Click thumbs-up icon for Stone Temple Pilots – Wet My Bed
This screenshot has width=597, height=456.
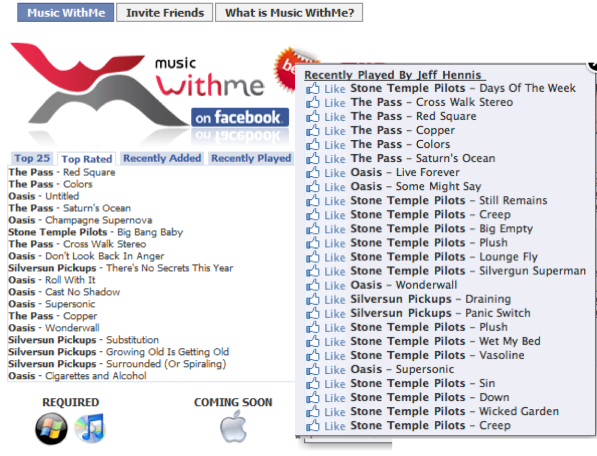[x=313, y=342]
